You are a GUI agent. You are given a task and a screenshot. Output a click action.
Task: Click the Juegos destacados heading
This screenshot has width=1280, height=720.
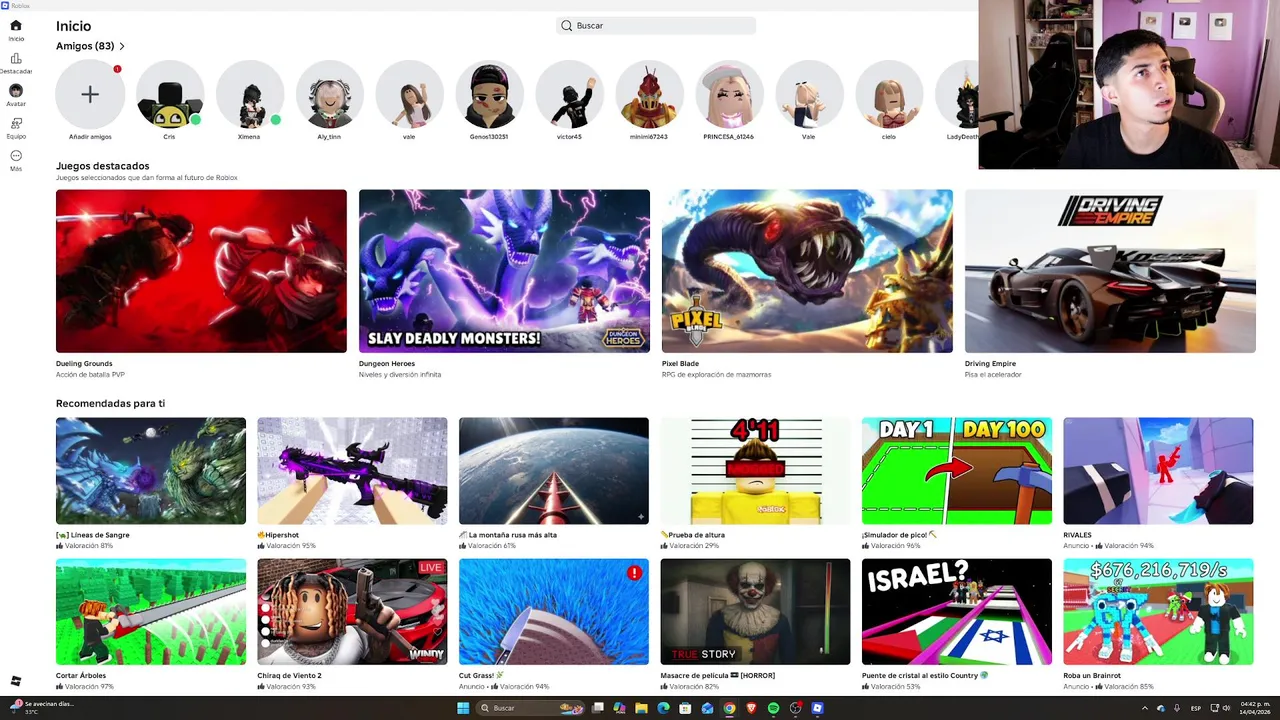pos(102,166)
